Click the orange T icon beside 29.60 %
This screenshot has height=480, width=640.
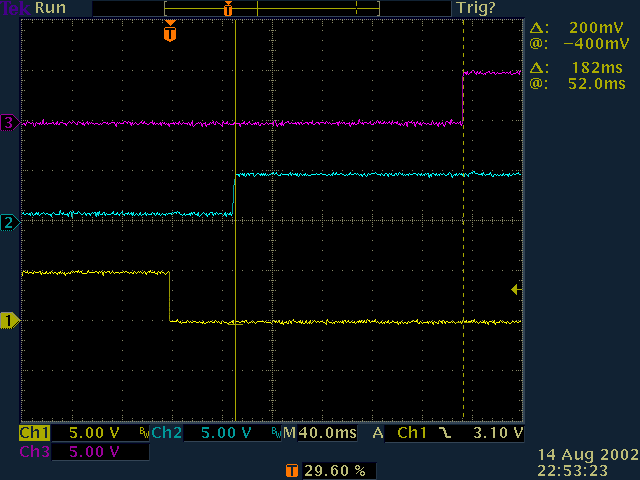[x=292, y=470]
